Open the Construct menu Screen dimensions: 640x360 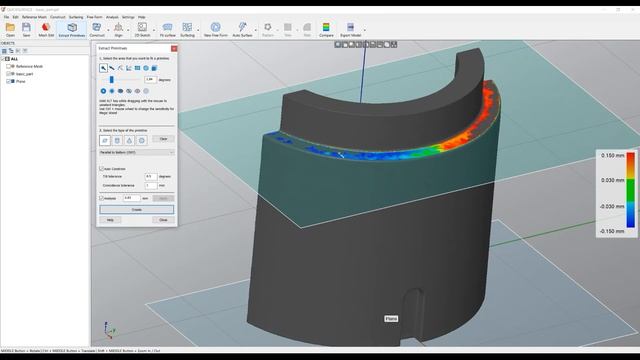point(58,17)
